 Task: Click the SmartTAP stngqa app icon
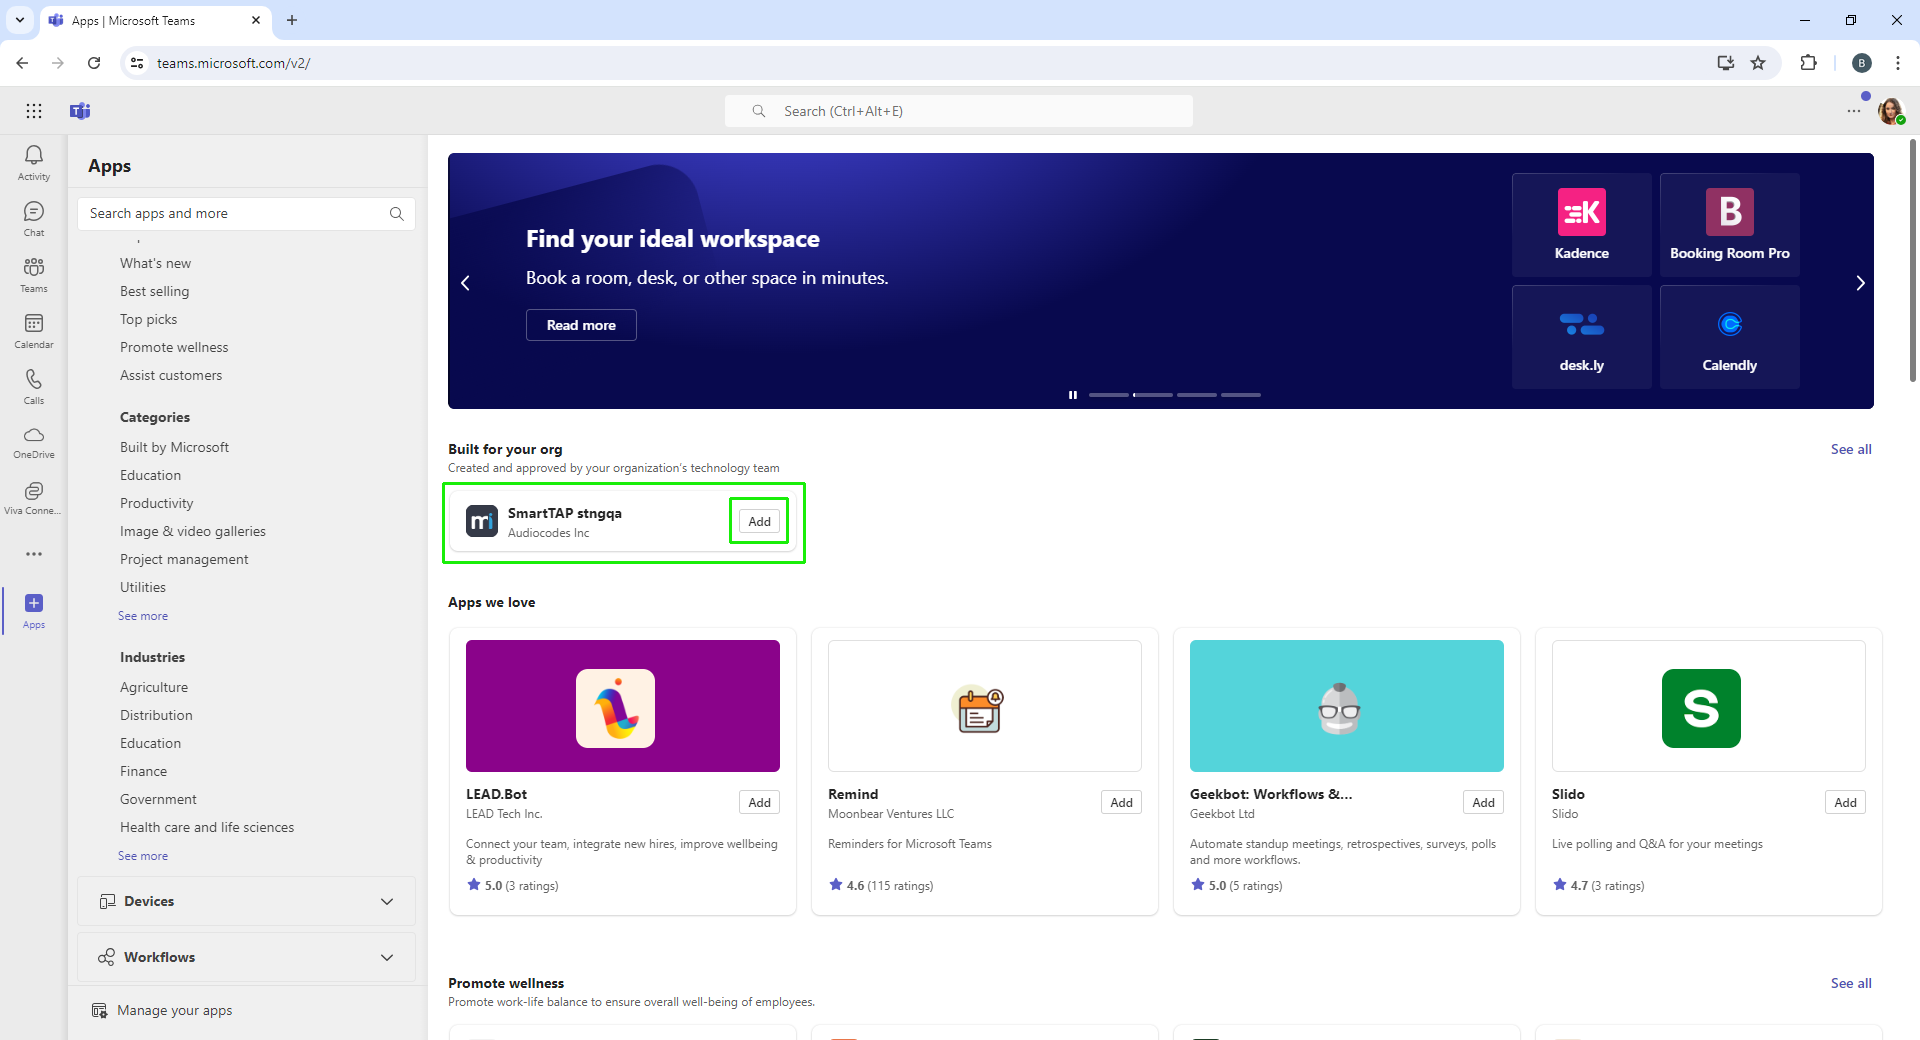(x=481, y=521)
